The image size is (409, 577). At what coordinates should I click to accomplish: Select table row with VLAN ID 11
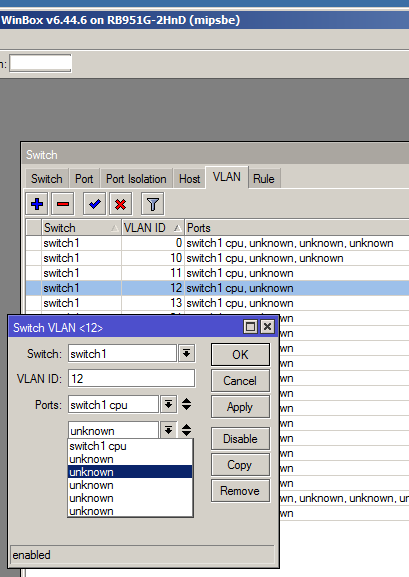[217, 273]
